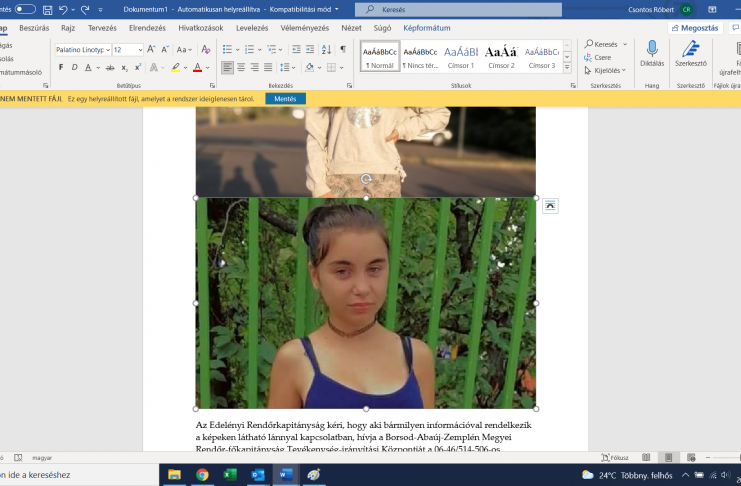Switch to web layout view icon
The width and height of the screenshot is (741, 486).
click(x=691, y=458)
